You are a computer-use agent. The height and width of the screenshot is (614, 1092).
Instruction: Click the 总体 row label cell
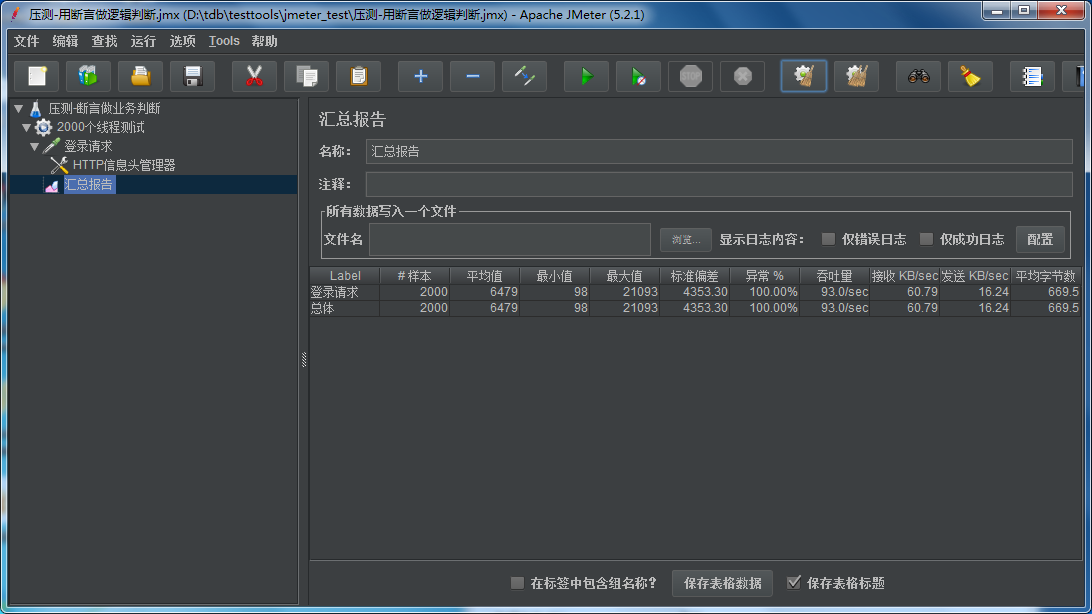click(x=345, y=308)
